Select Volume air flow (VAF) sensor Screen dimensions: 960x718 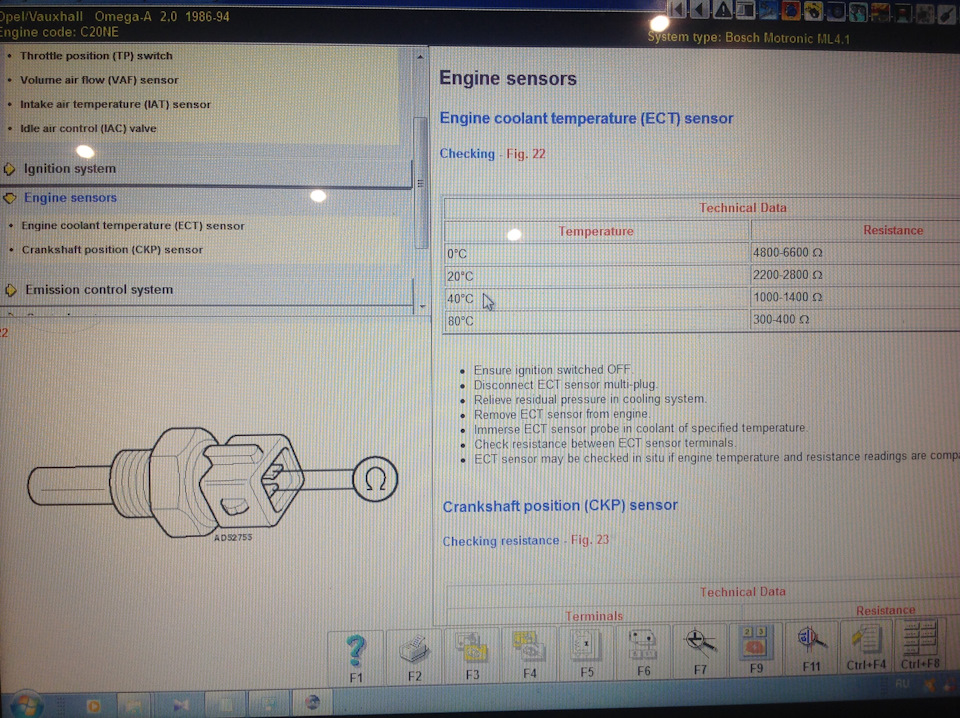99,80
